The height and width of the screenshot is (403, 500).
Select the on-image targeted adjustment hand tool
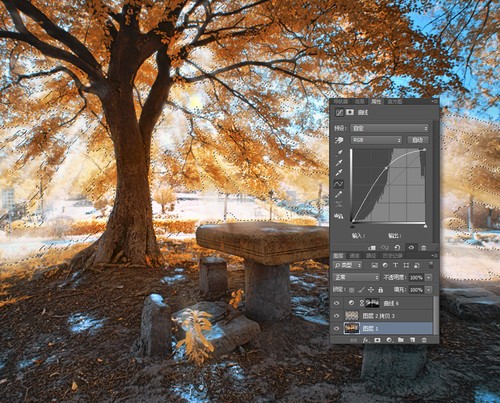coord(339,140)
